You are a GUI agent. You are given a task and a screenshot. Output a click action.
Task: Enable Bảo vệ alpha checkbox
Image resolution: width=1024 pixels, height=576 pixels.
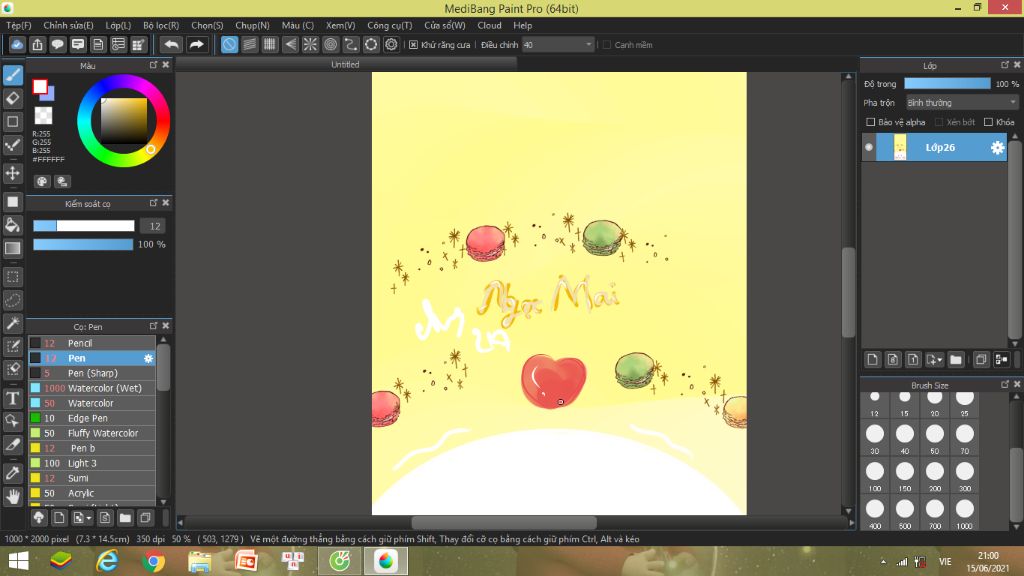pos(870,122)
